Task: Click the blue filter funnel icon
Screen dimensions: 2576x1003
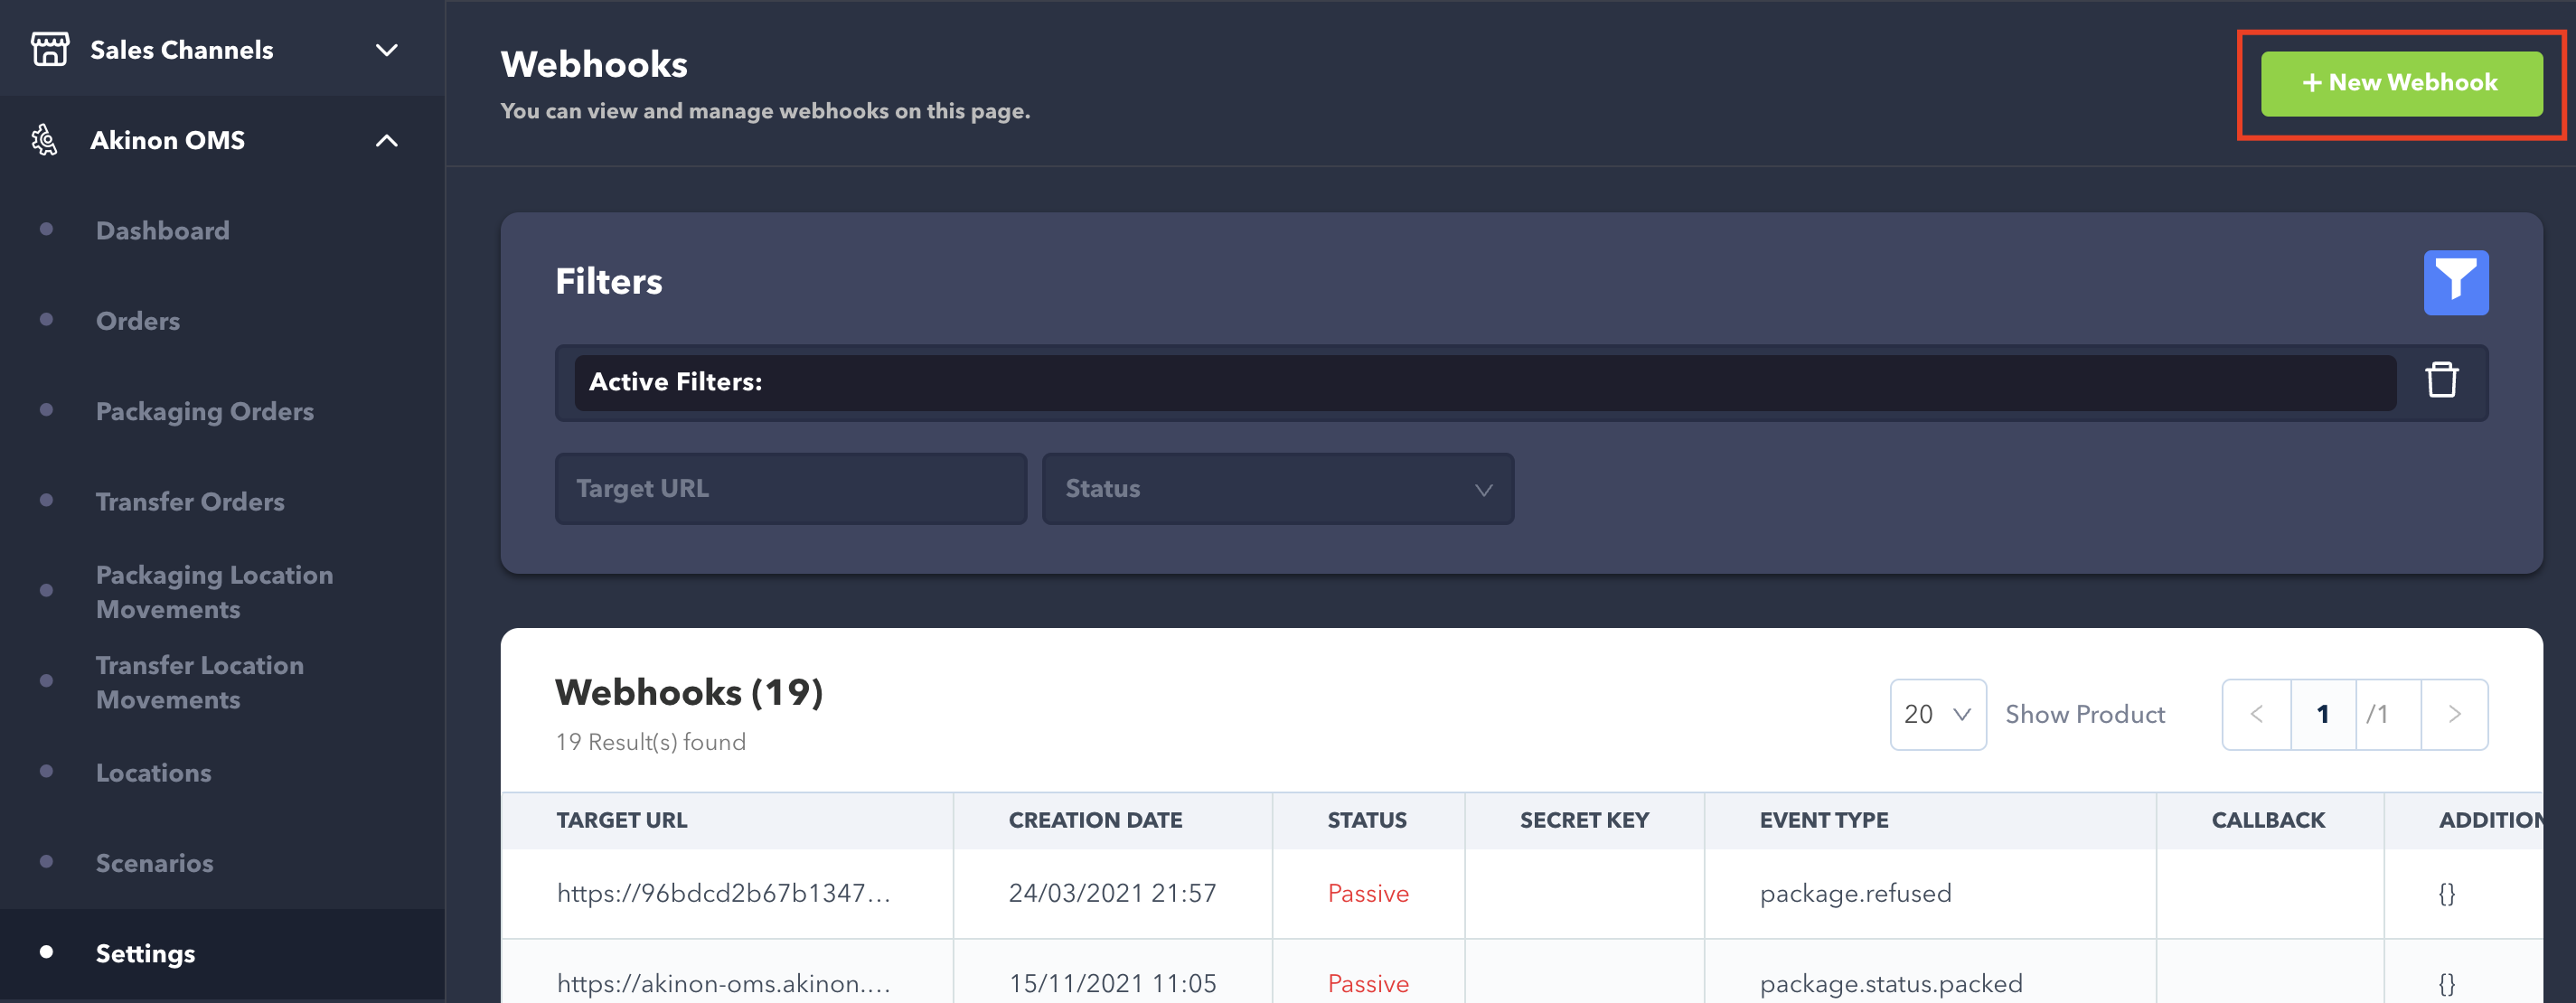Action: (x=2455, y=282)
